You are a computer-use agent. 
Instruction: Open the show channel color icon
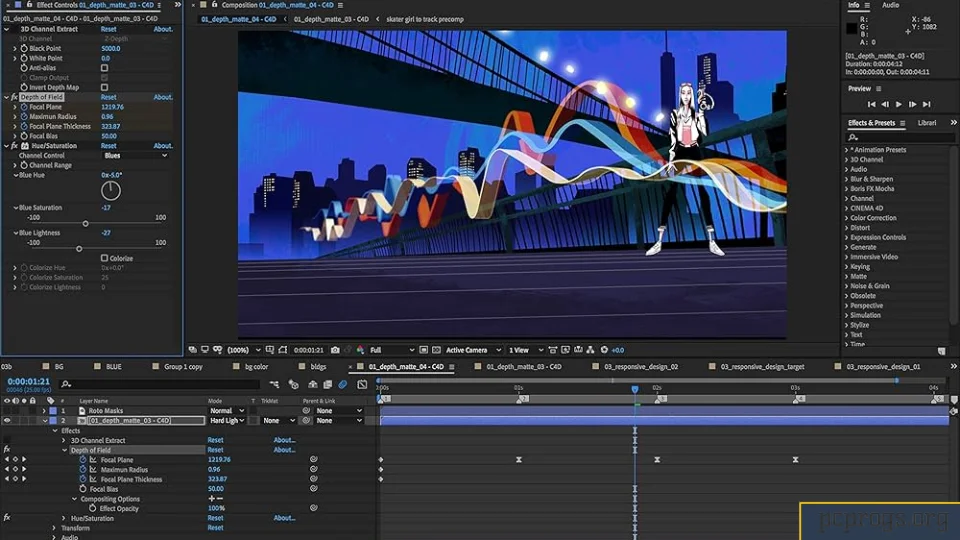click(360, 350)
